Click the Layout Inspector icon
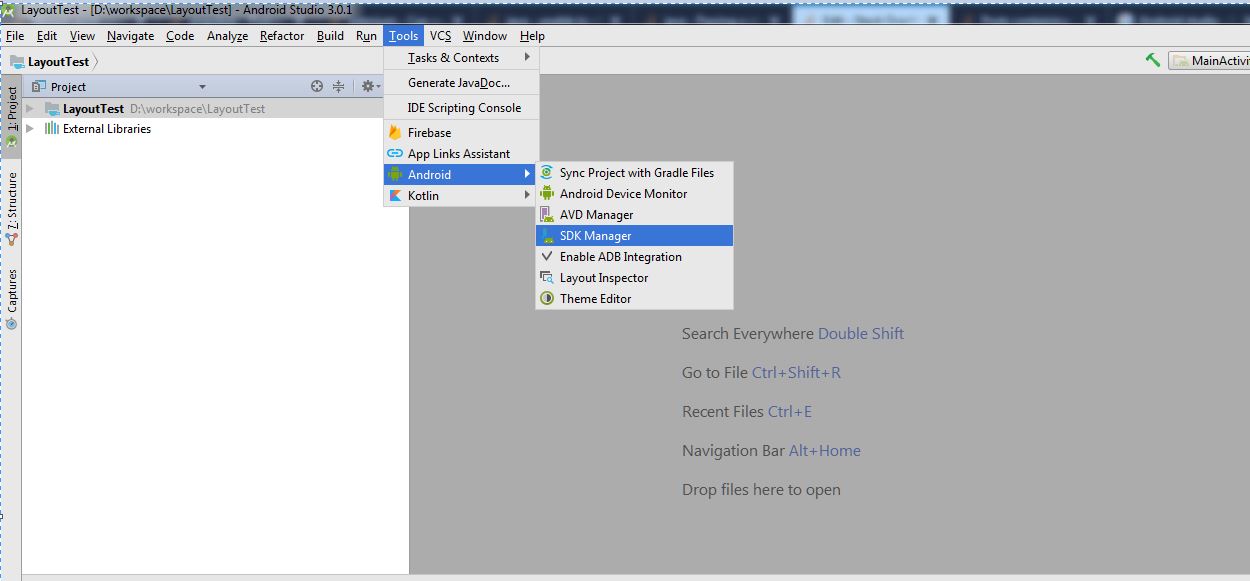 click(x=546, y=278)
